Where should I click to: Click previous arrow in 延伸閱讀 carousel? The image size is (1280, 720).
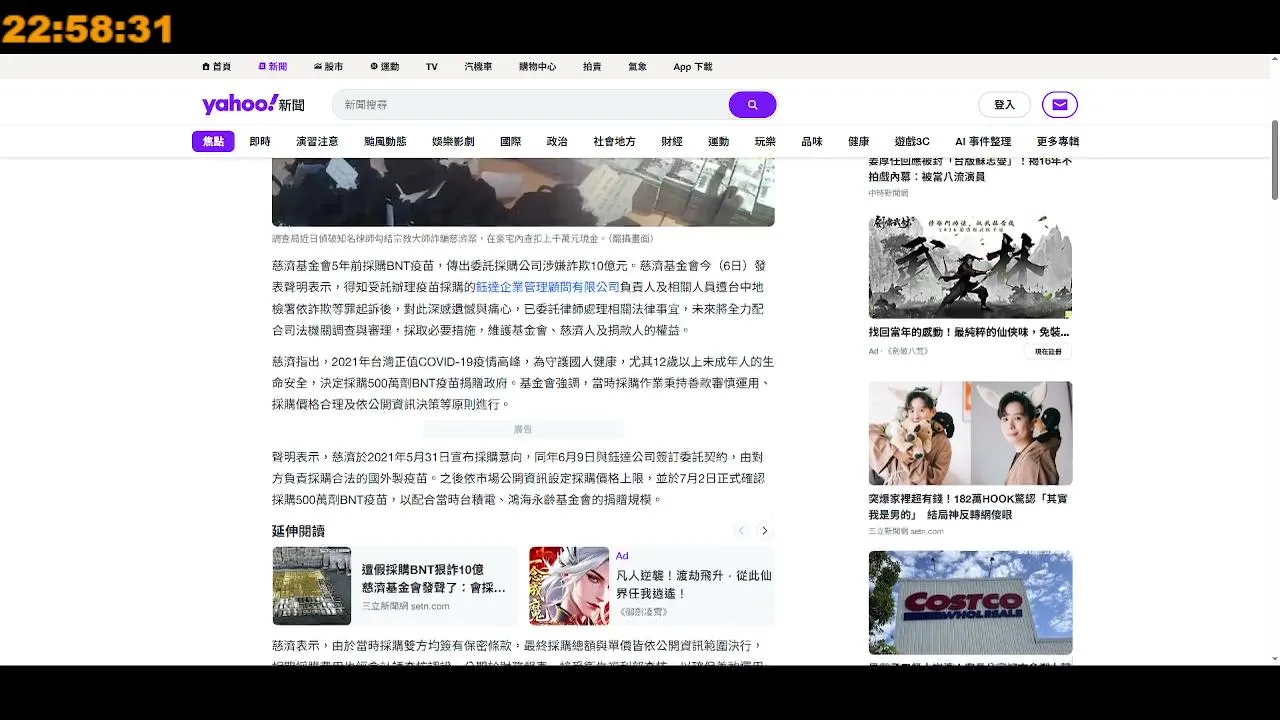coord(741,531)
